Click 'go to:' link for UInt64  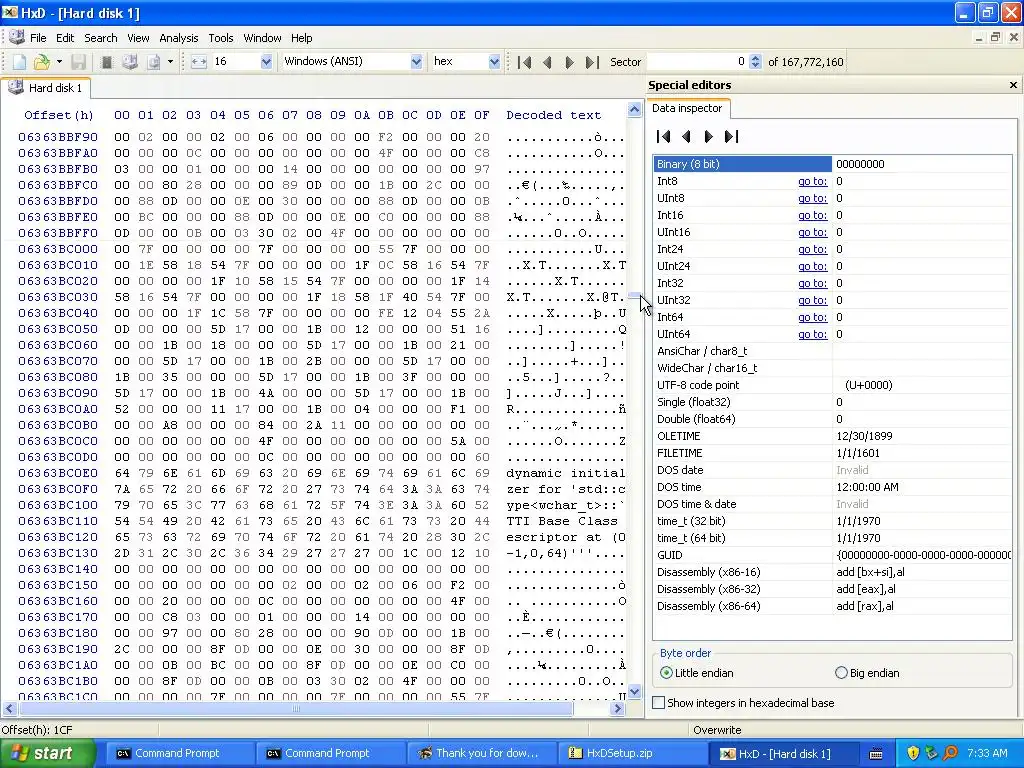[812, 334]
